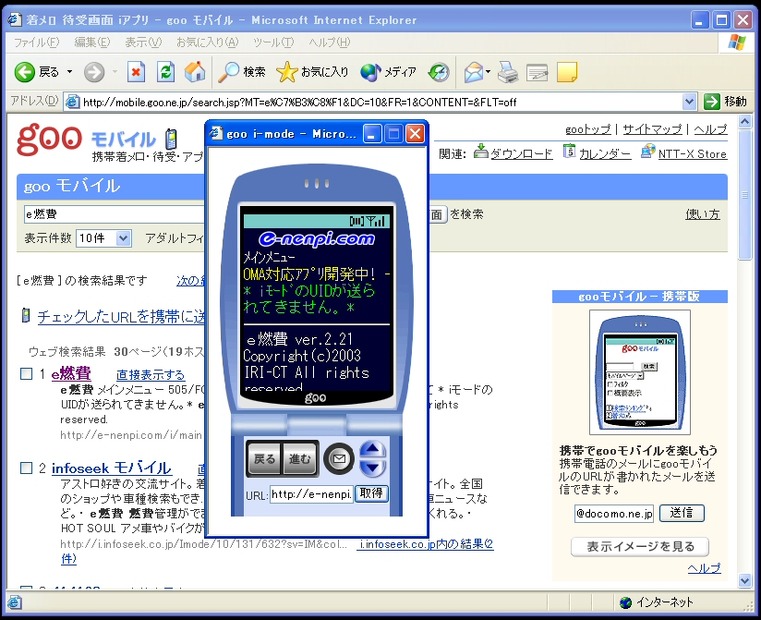Click the Print icon in toolbar

[508, 72]
